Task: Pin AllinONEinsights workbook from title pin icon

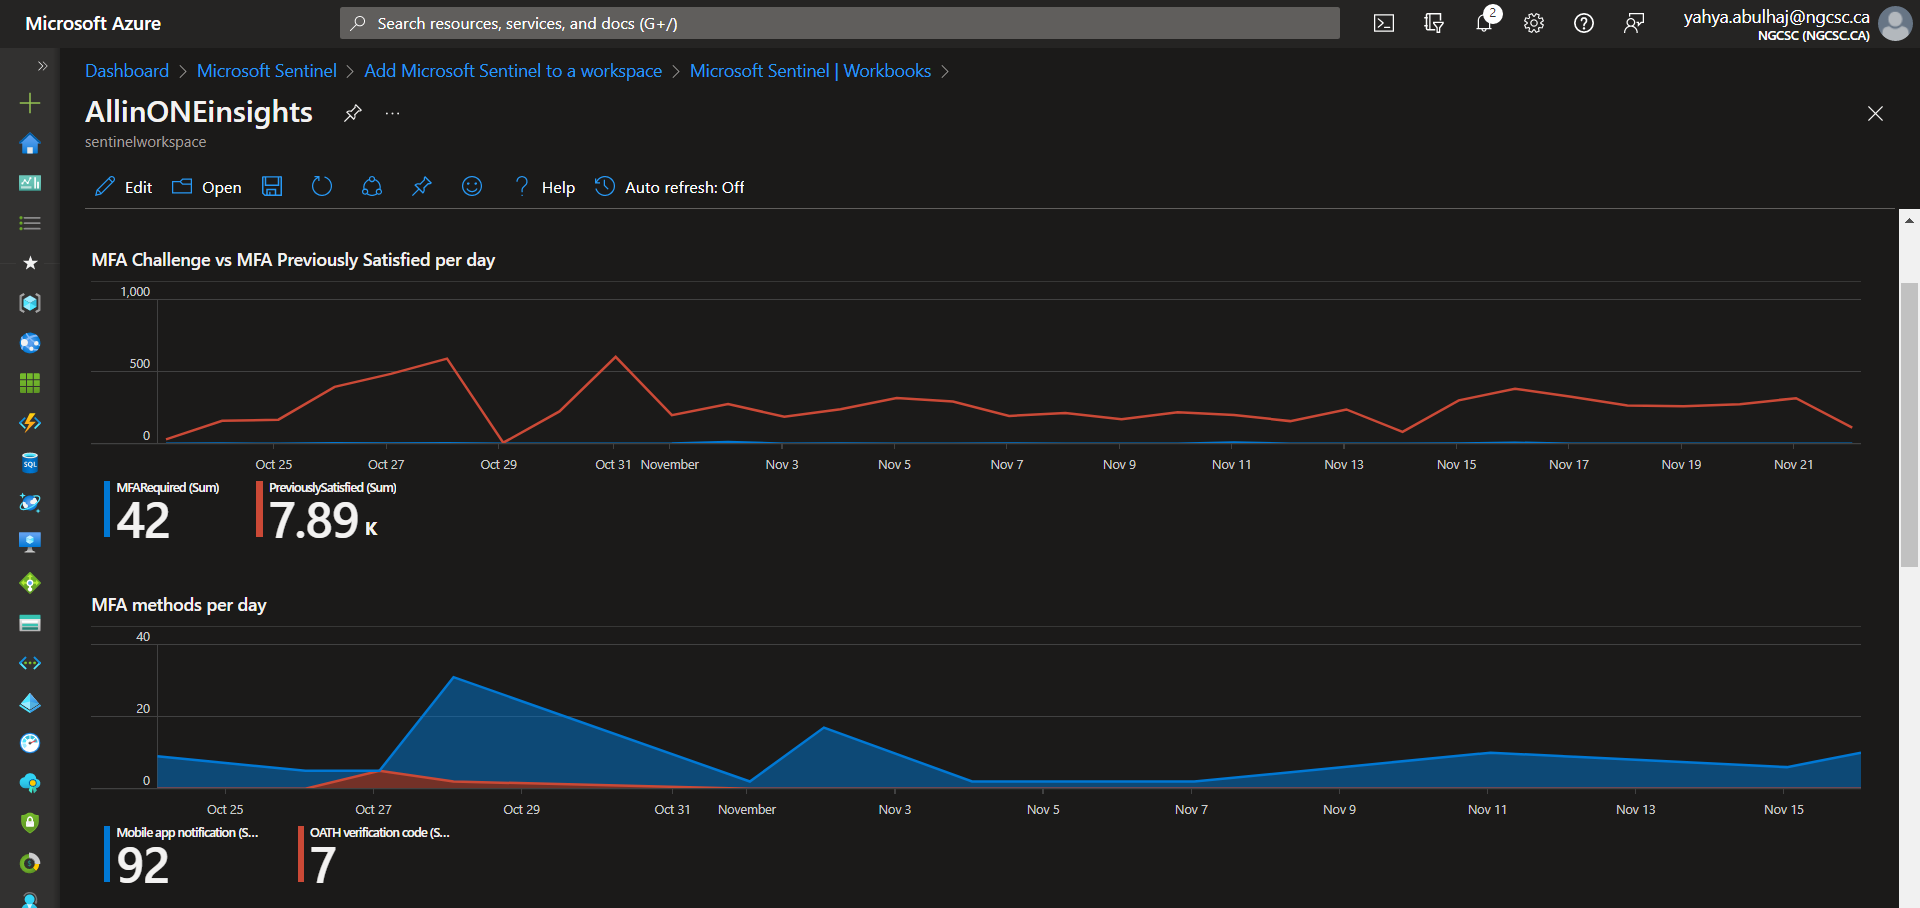Action: [352, 113]
